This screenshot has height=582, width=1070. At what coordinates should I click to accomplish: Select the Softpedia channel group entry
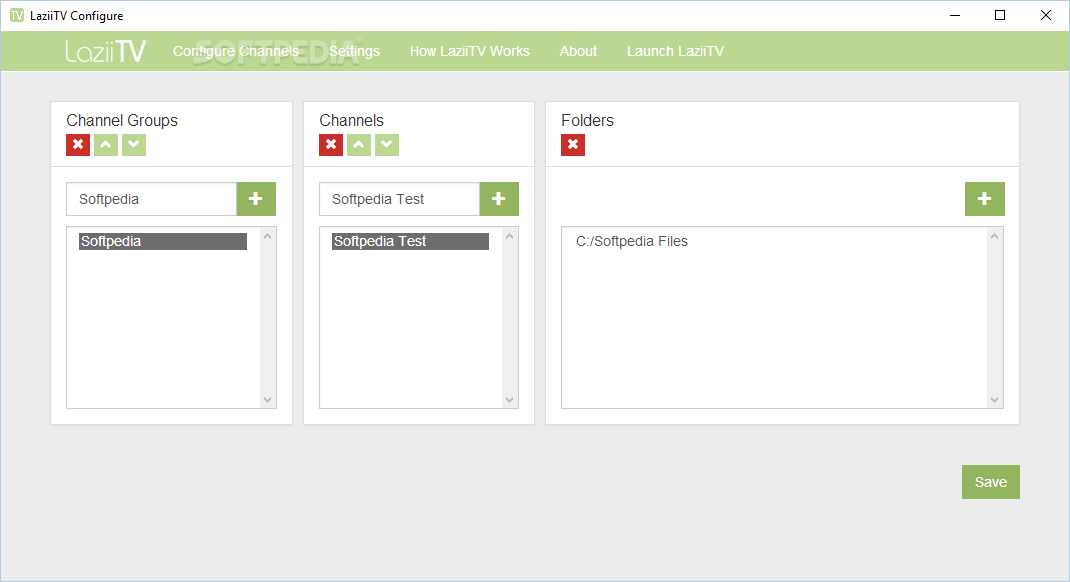point(162,242)
